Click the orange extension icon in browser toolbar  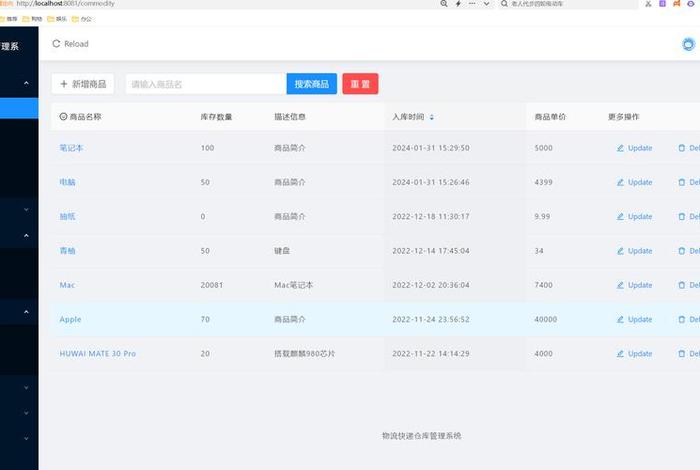[677, 4]
